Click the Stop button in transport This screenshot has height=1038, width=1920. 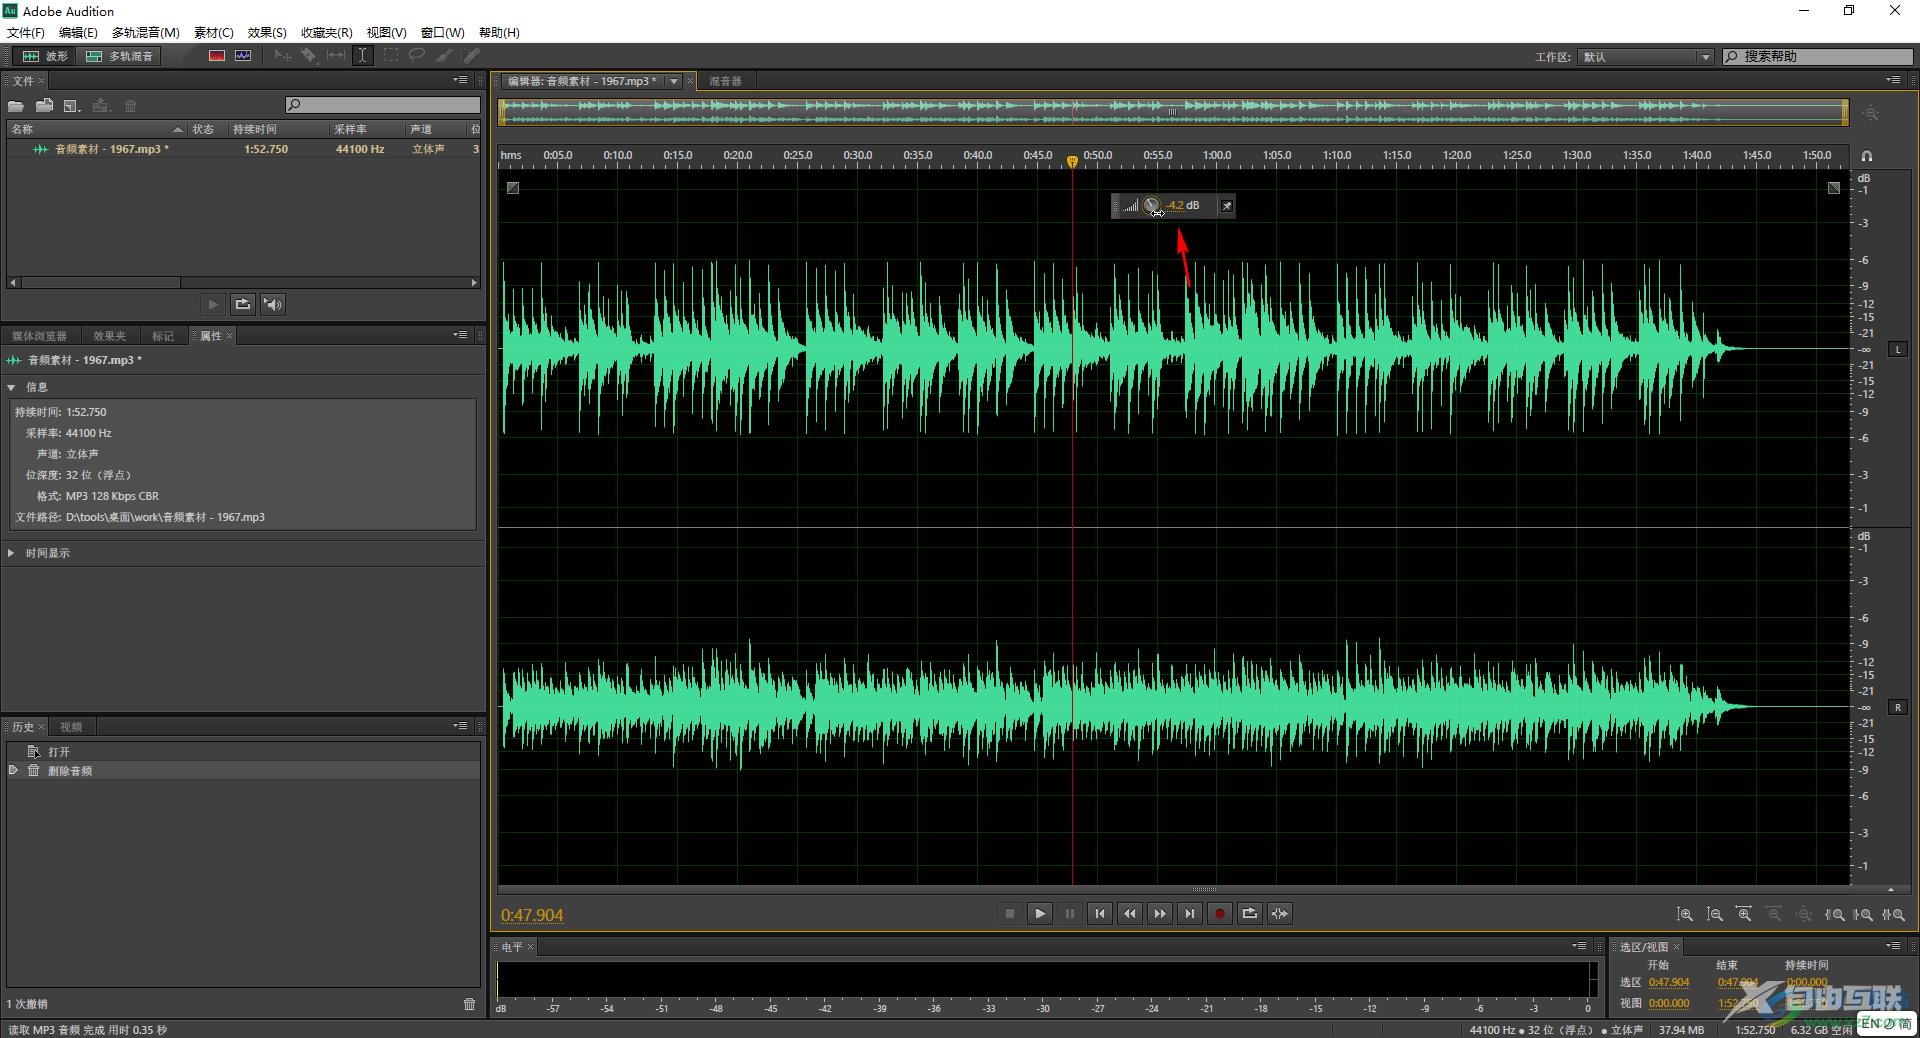(x=1010, y=913)
